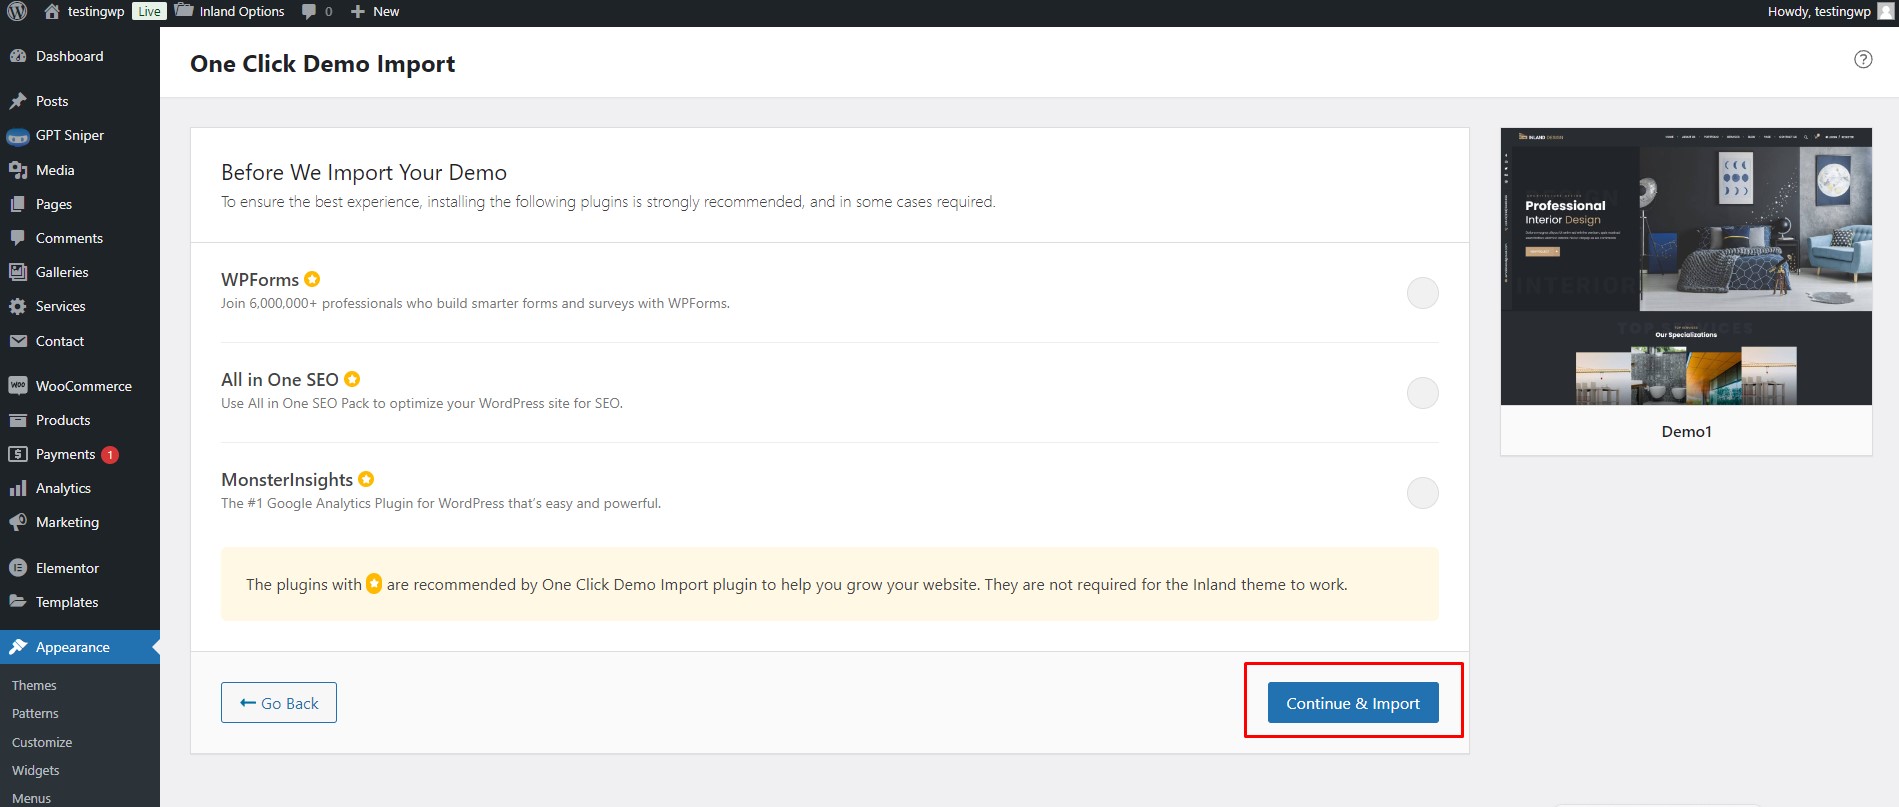Open the Payments menu item
Image resolution: width=1899 pixels, height=807 pixels.
click(80, 454)
